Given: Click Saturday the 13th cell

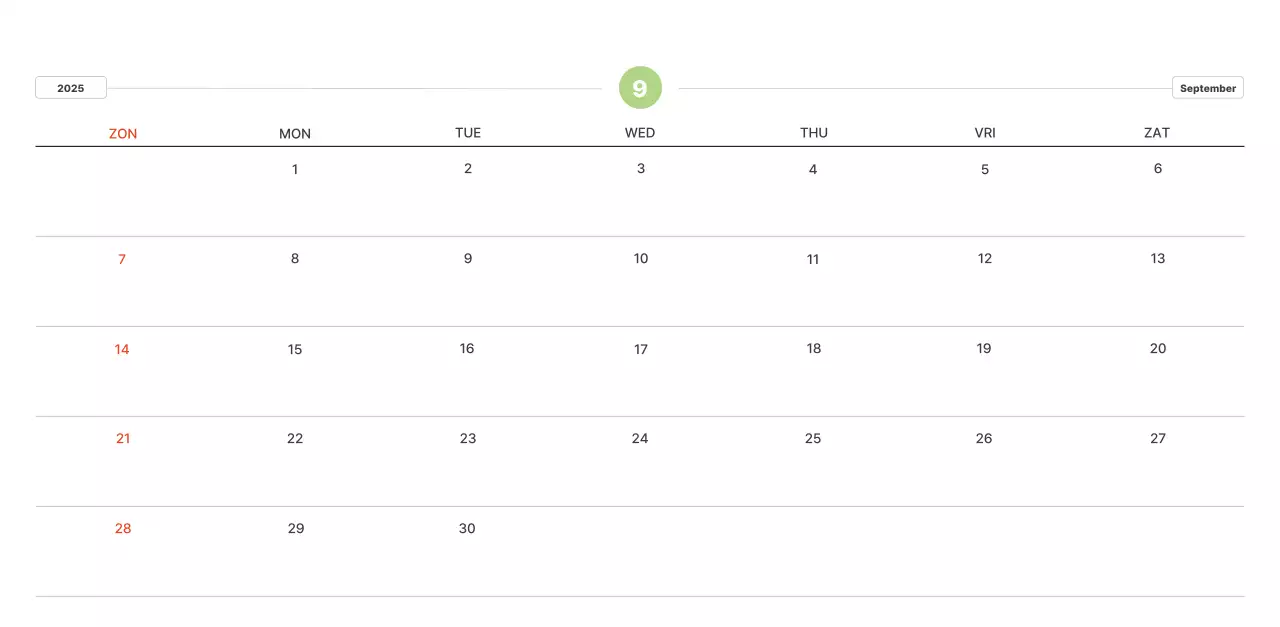Looking at the screenshot, I should pos(1158,259).
